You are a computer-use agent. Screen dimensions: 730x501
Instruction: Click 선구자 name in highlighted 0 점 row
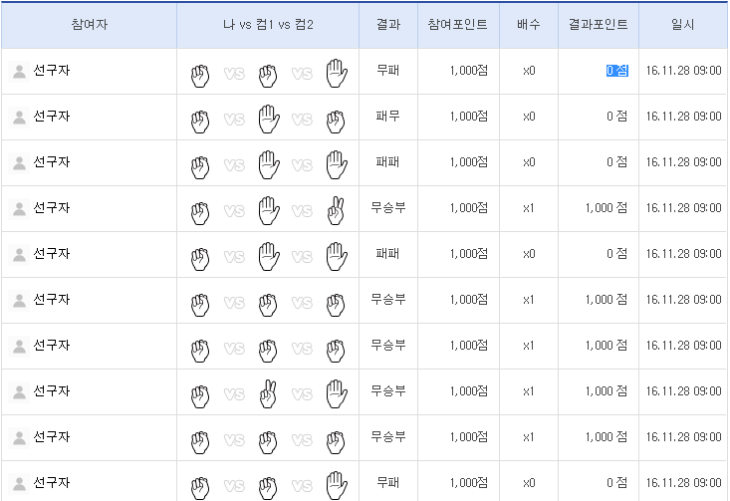point(52,71)
